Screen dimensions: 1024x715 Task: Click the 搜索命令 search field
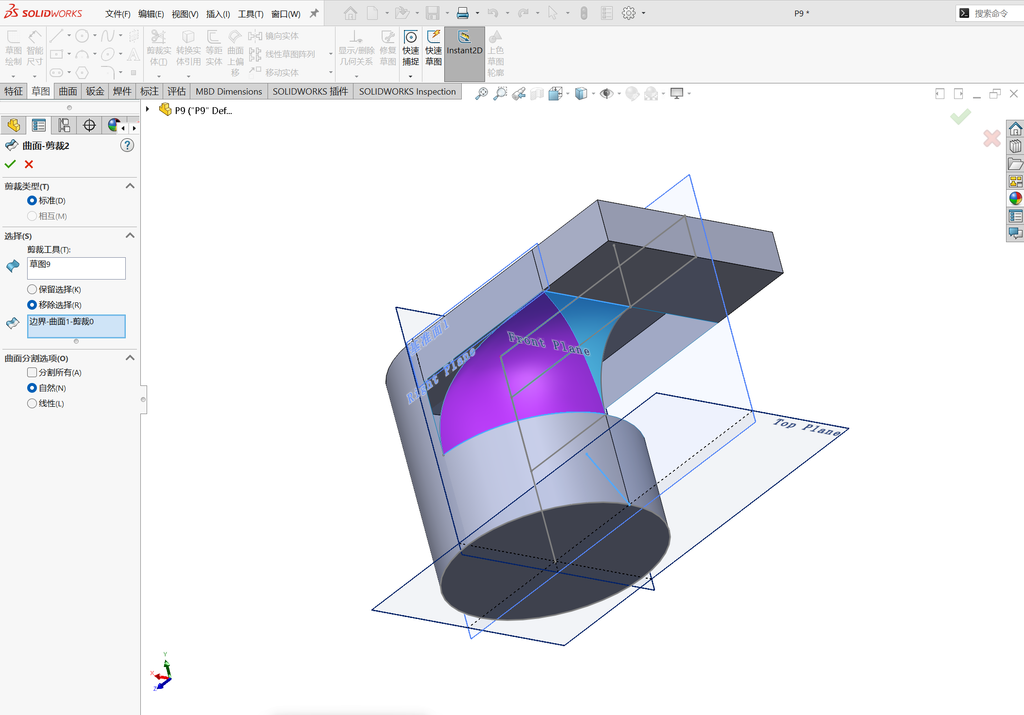click(x=991, y=13)
